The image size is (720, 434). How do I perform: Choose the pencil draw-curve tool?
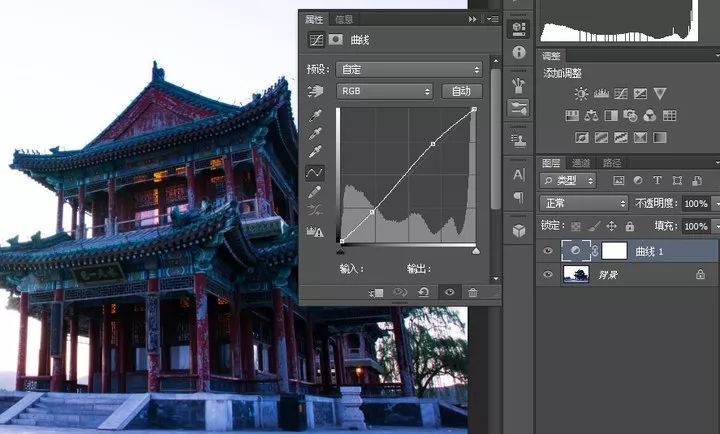point(315,191)
